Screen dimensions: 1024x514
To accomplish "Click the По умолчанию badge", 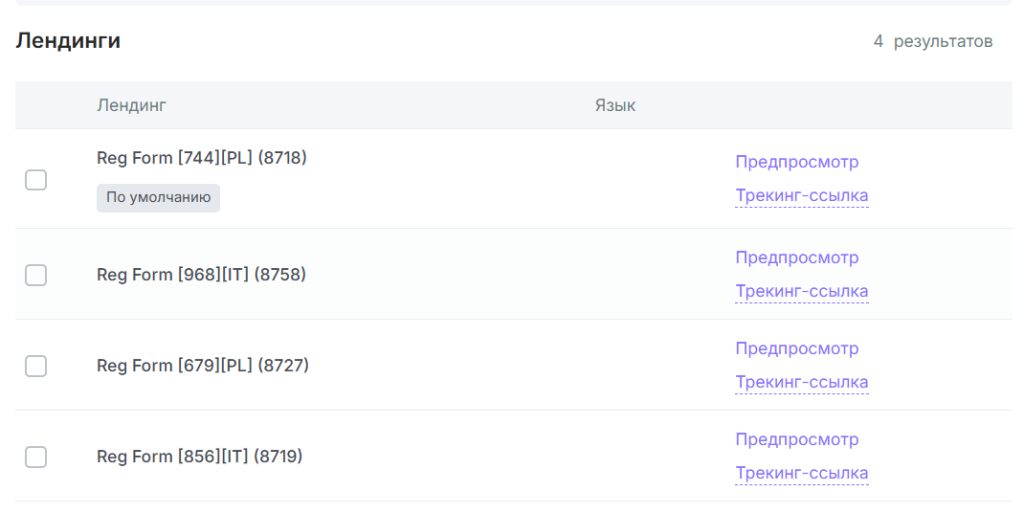I will 158,198.
